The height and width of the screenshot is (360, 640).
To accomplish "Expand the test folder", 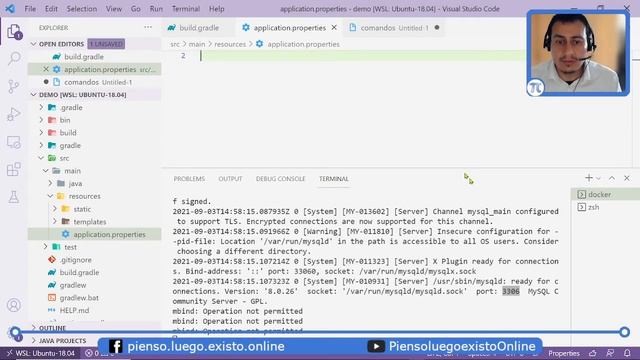I will [46, 247].
